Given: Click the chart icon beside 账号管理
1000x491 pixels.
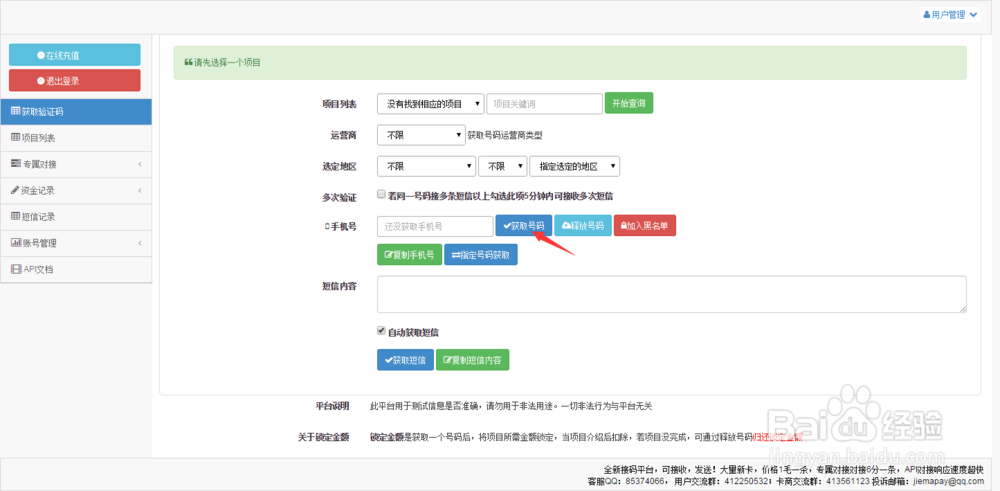Looking at the screenshot, I should [15, 243].
